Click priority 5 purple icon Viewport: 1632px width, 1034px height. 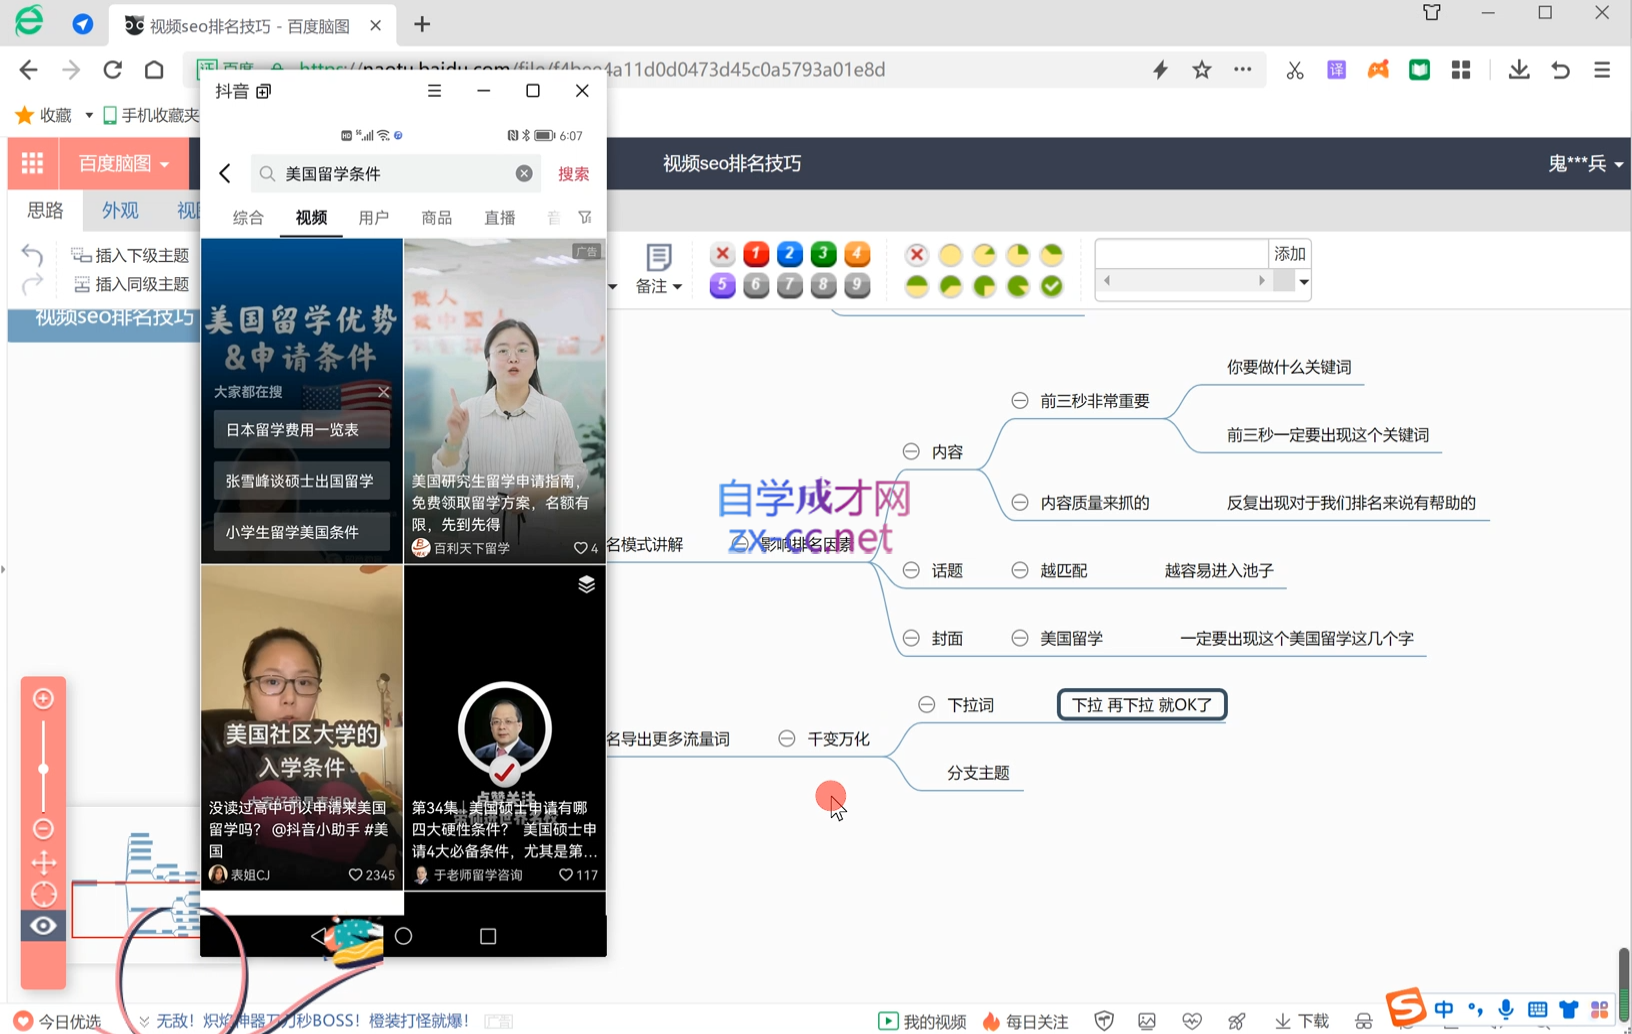(x=722, y=286)
